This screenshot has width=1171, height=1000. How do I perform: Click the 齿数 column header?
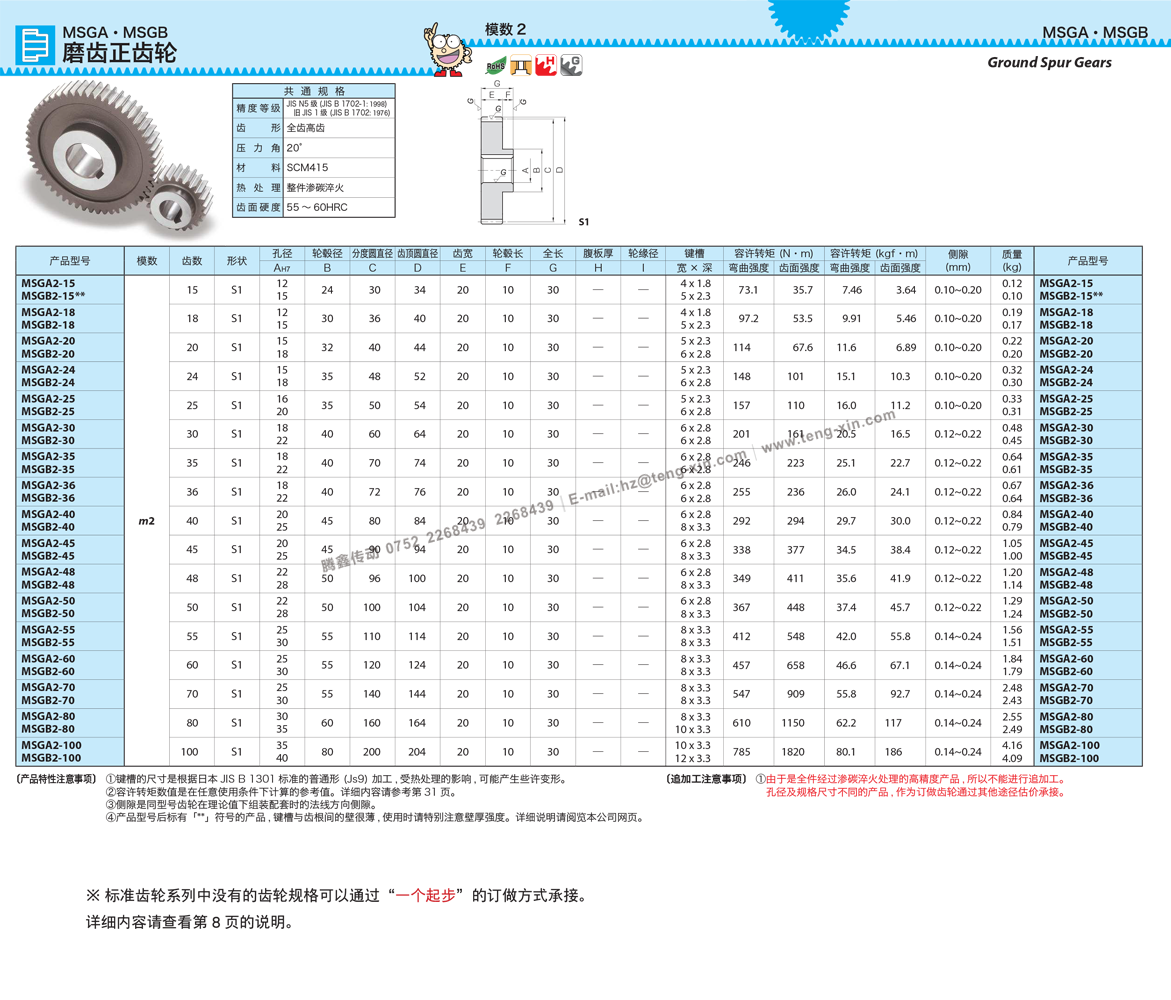[x=192, y=261]
